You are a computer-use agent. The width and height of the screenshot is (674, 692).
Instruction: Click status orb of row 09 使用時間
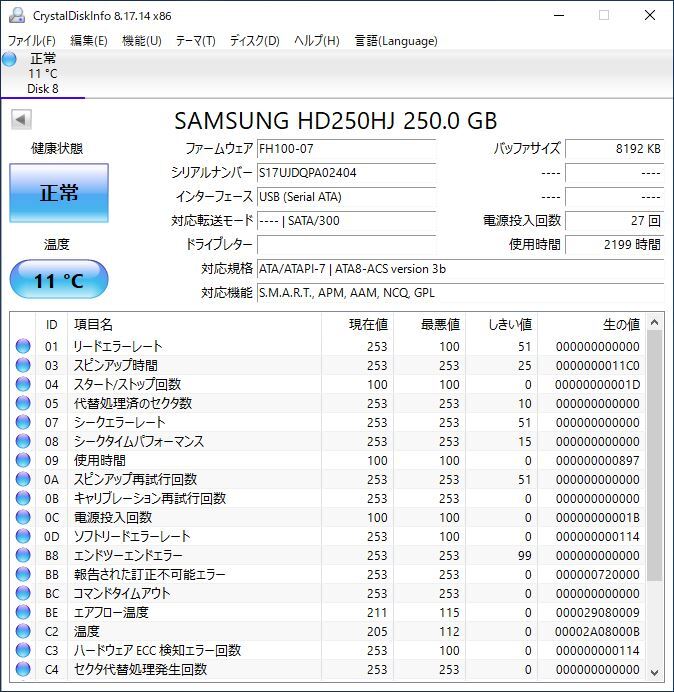(23, 460)
